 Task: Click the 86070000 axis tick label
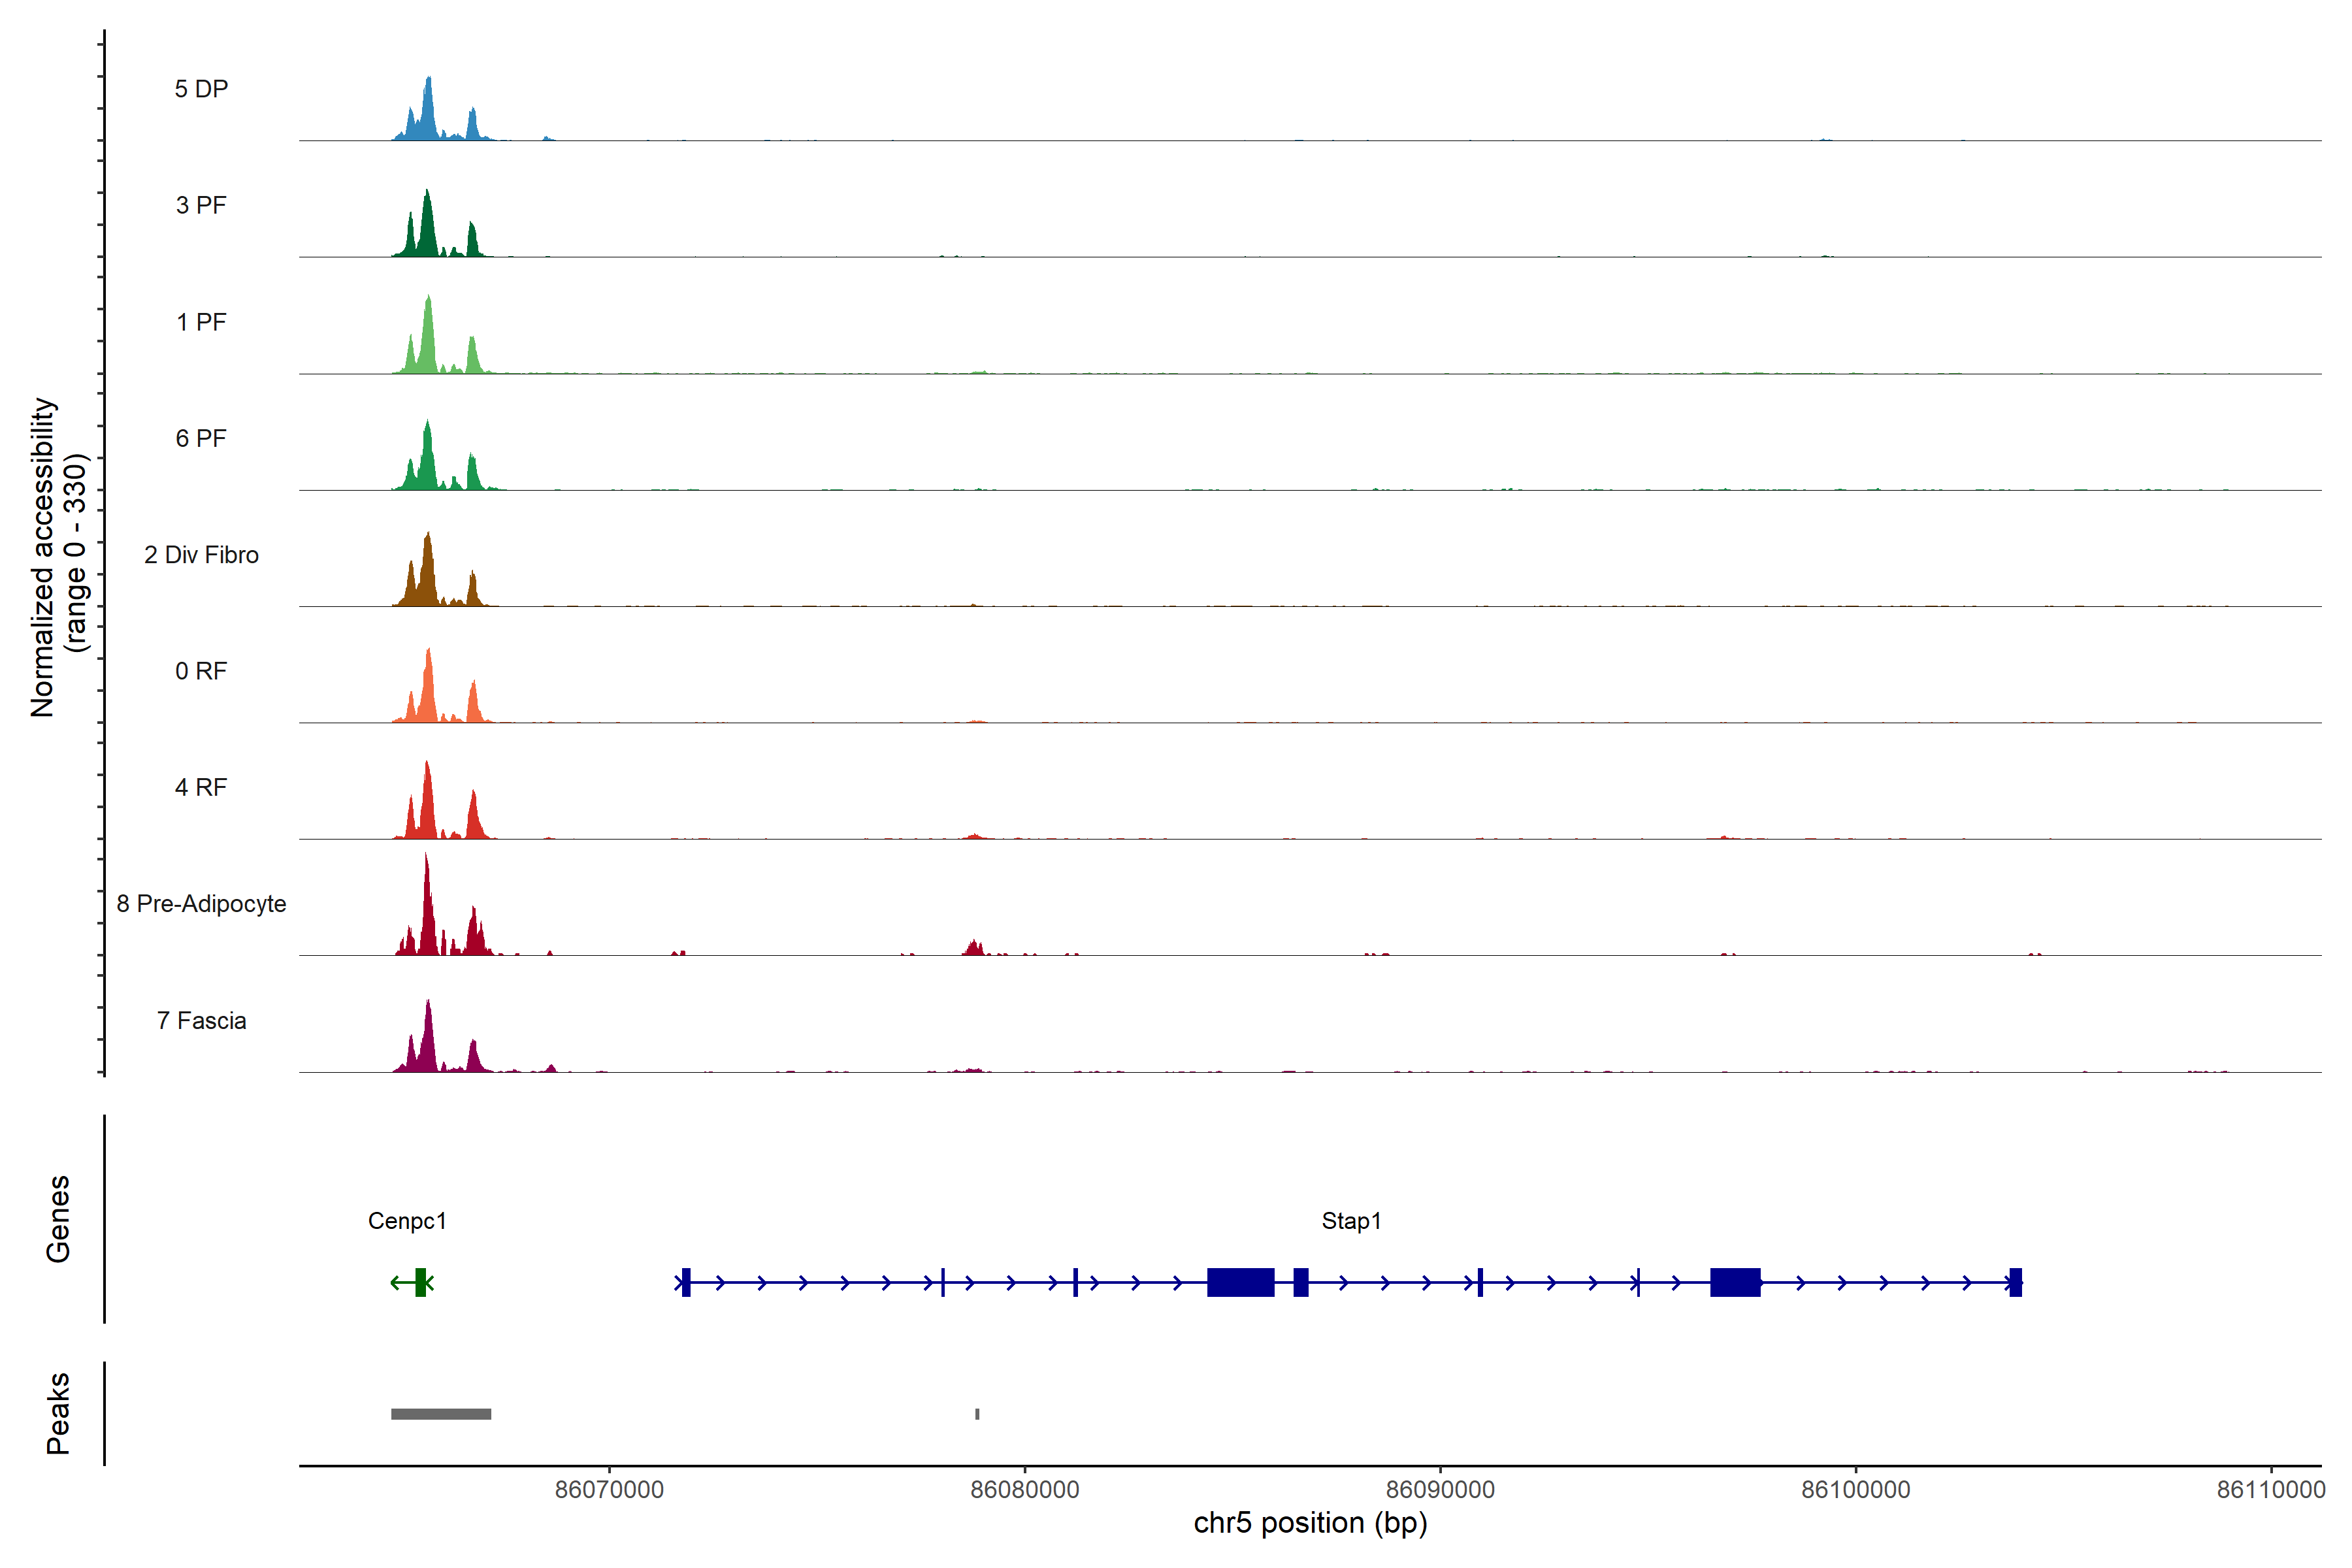pyautogui.click(x=609, y=1489)
